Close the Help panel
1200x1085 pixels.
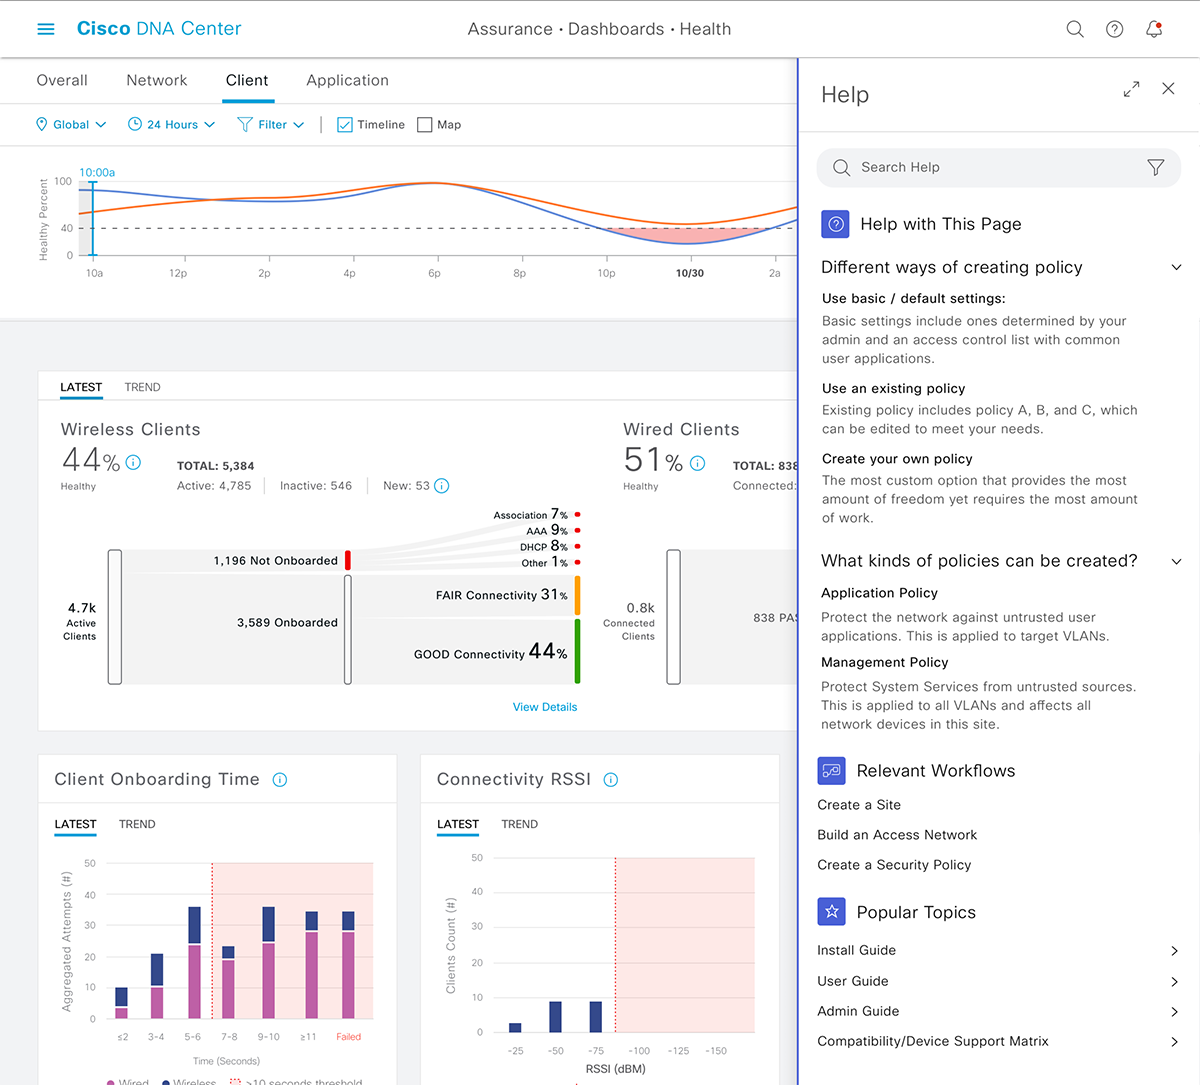pos(1168,88)
